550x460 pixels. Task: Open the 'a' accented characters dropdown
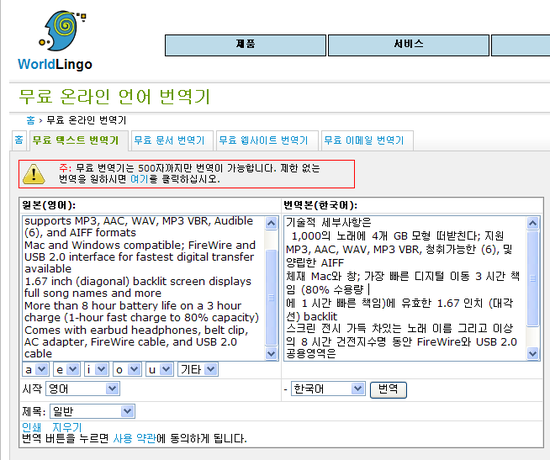pyautogui.click(x=36, y=369)
